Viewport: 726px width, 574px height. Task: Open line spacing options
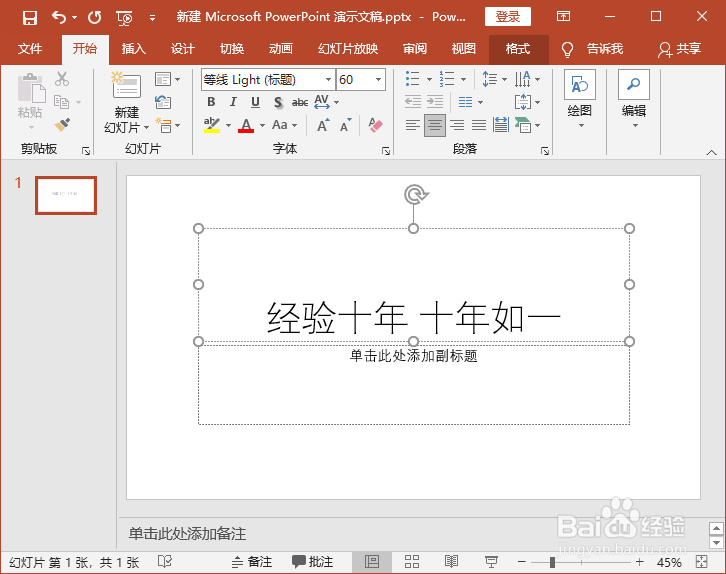494,79
